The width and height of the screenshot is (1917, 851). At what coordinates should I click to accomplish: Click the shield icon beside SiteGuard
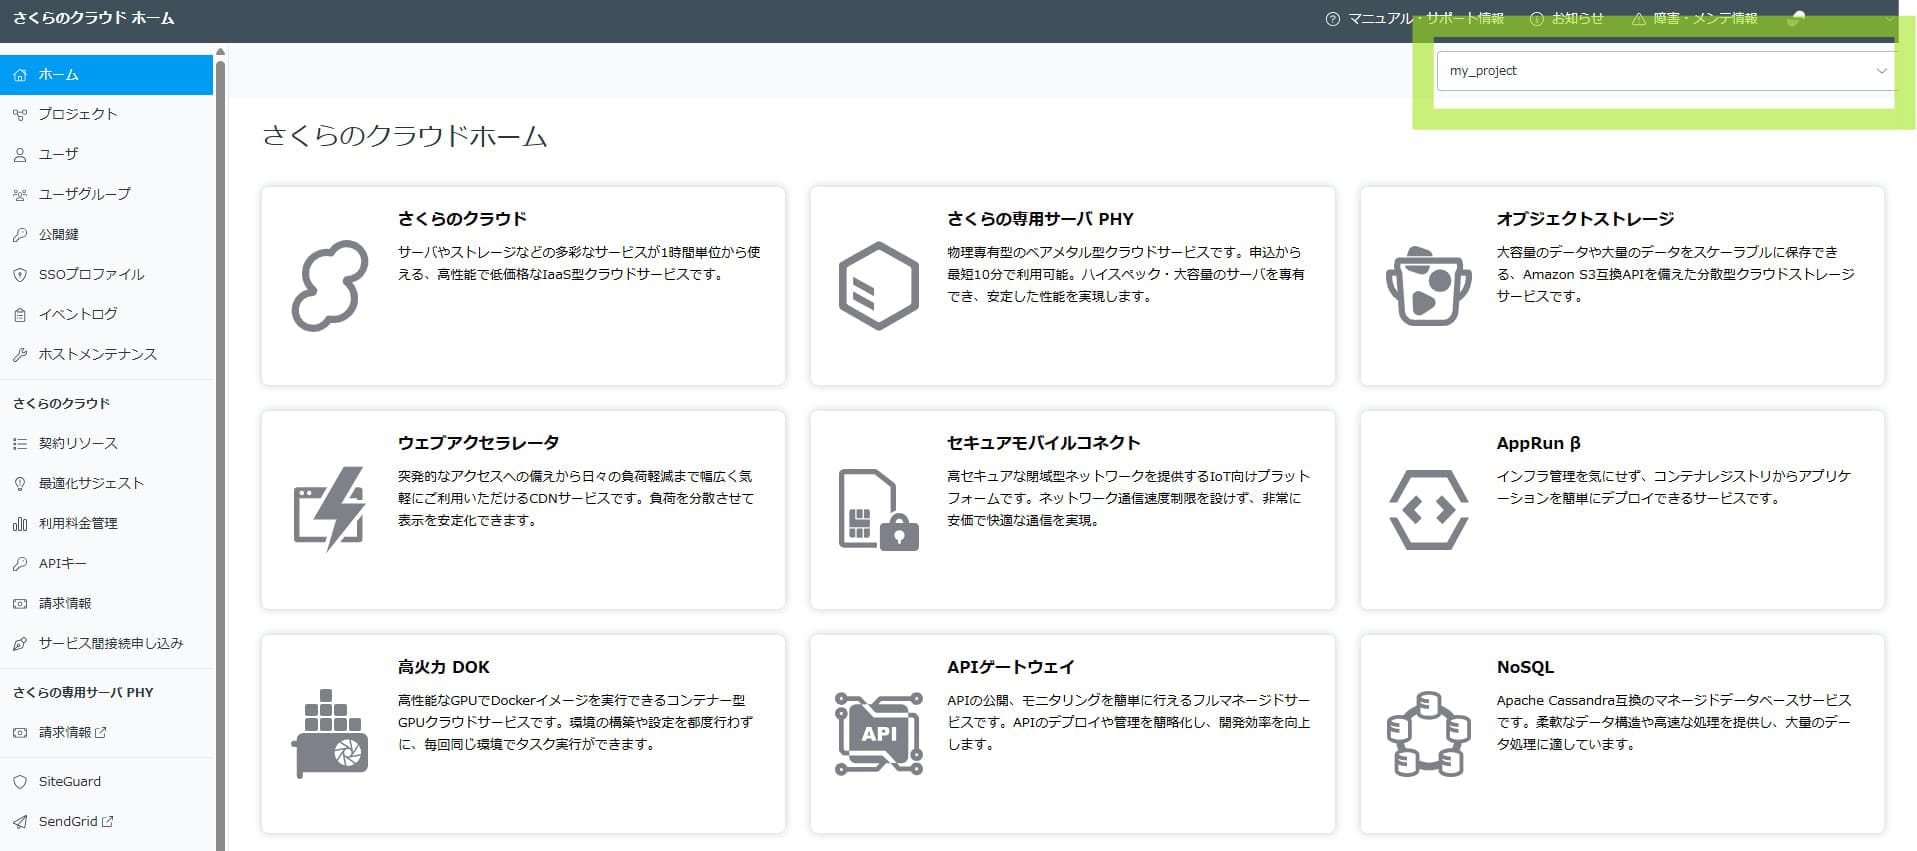coord(20,782)
